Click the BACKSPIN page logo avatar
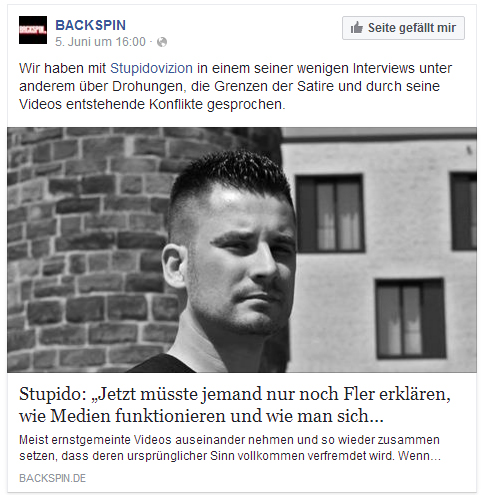The image size is (483, 495). [x=33, y=30]
